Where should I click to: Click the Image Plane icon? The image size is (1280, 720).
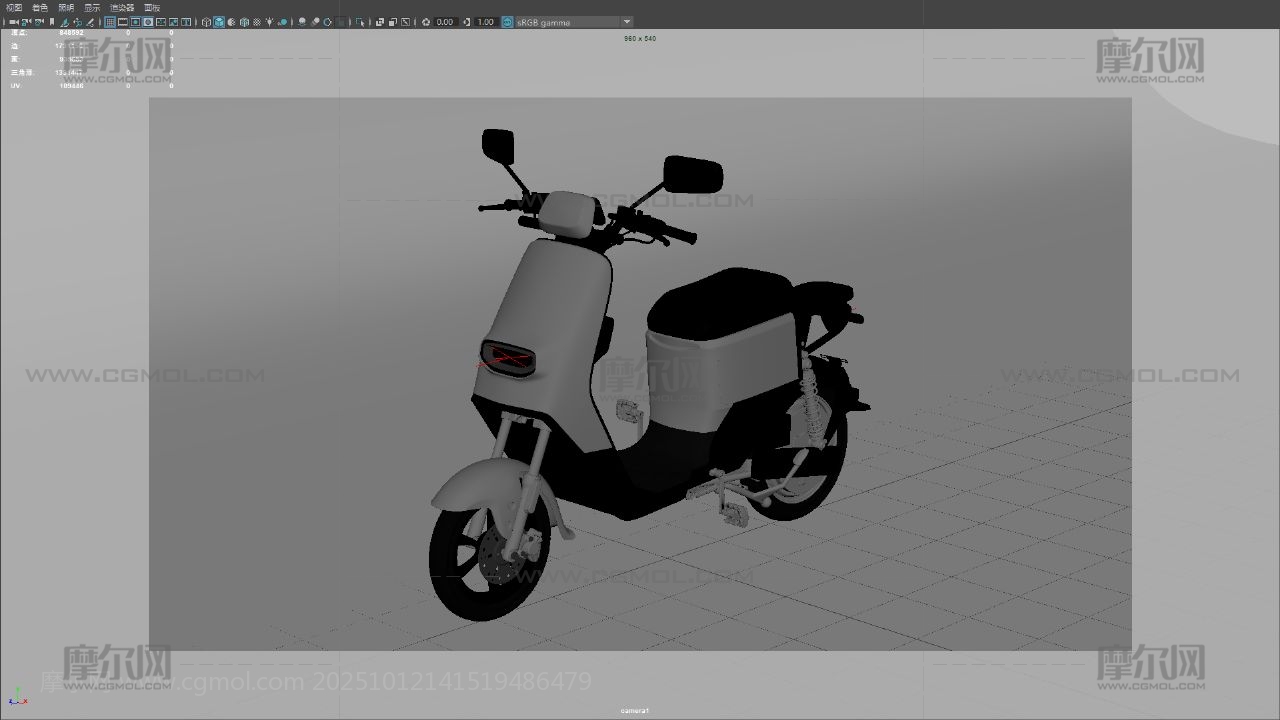(x=64, y=22)
